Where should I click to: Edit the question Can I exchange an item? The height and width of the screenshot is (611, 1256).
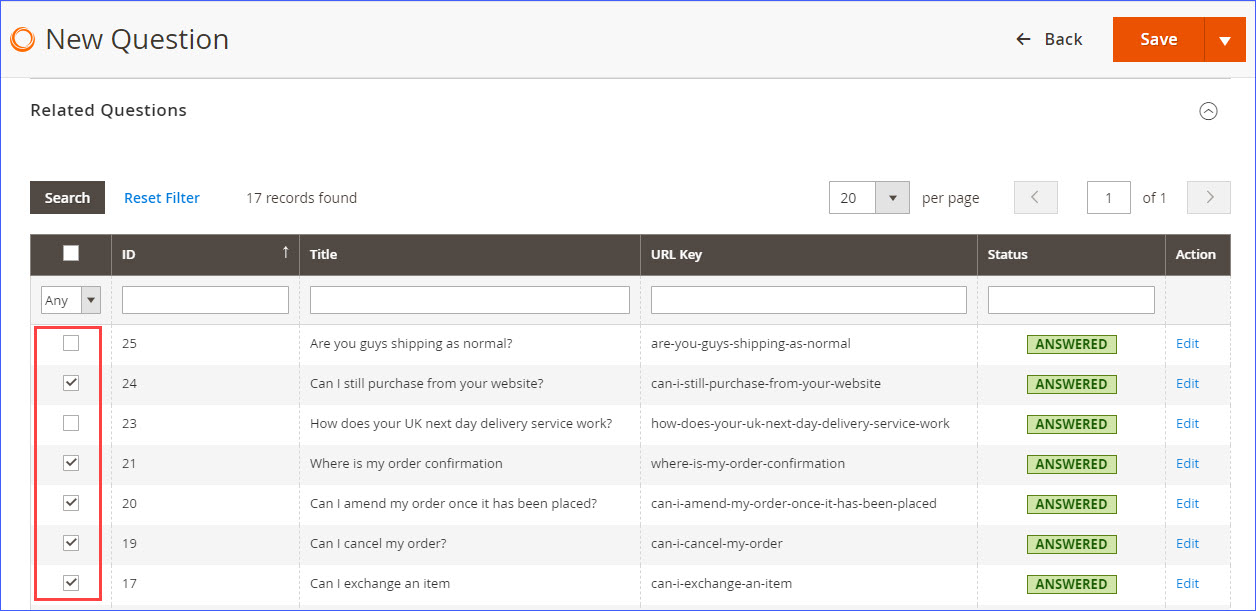[1187, 583]
